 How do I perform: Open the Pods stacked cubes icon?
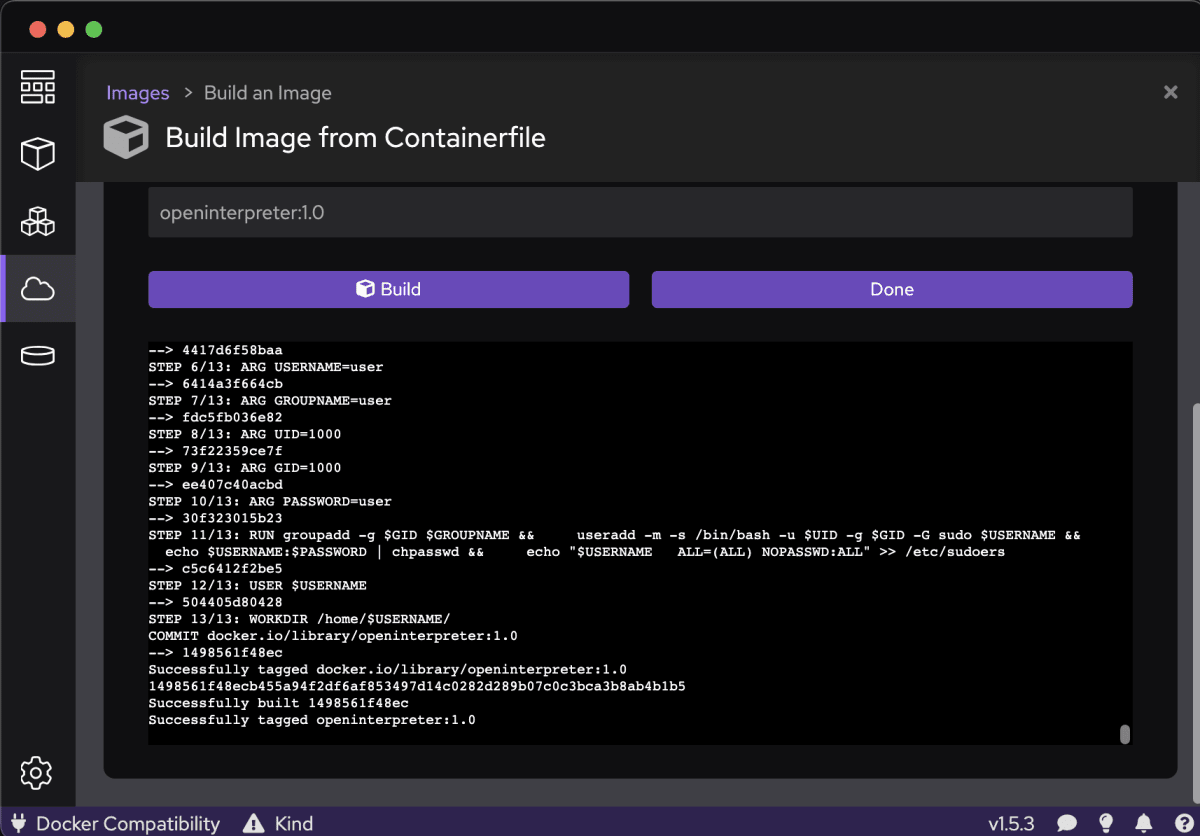[x=37, y=221]
